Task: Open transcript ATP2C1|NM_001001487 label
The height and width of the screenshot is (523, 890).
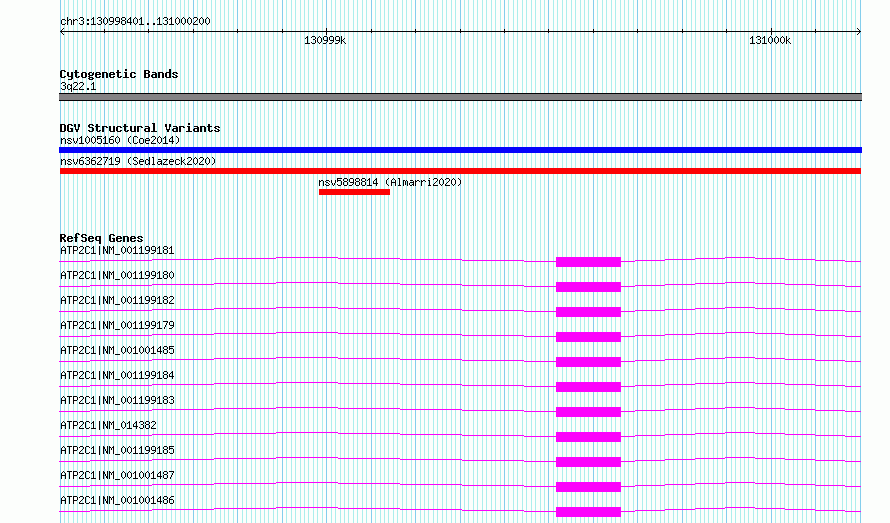Action: tap(117, 475)
